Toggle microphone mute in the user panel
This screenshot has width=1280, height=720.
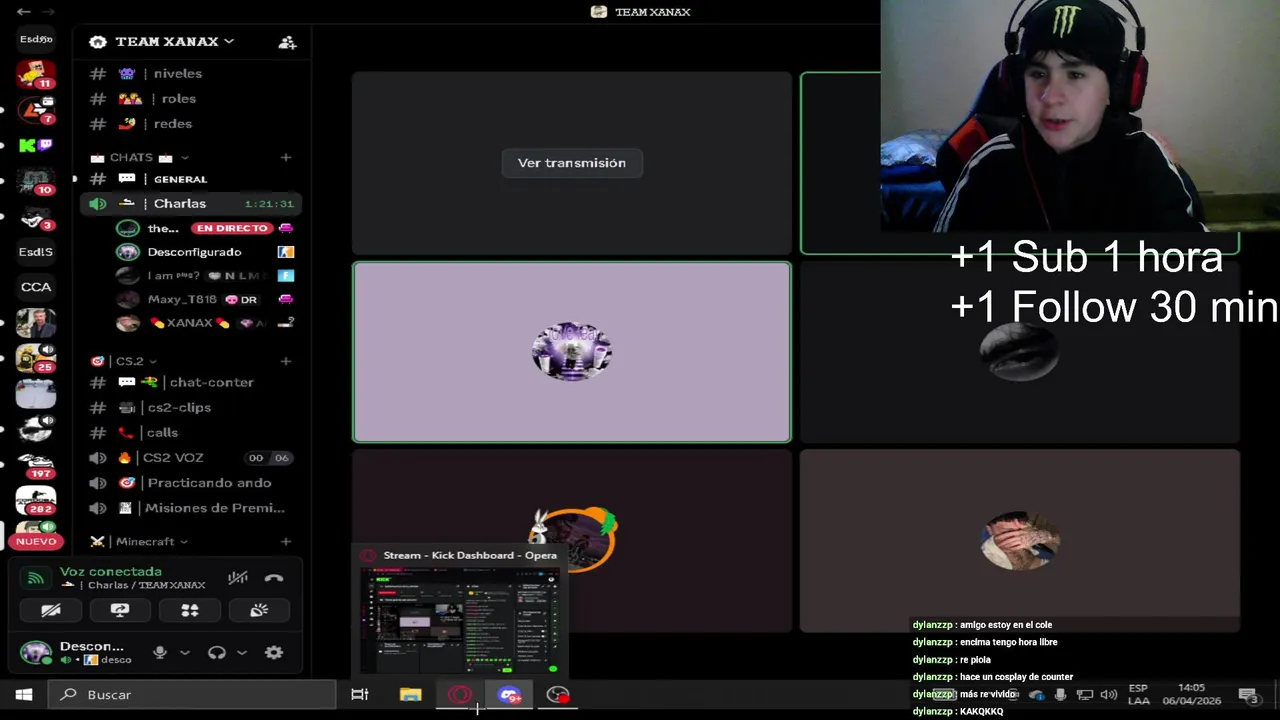pyautogui.click(x=159, y=653)
